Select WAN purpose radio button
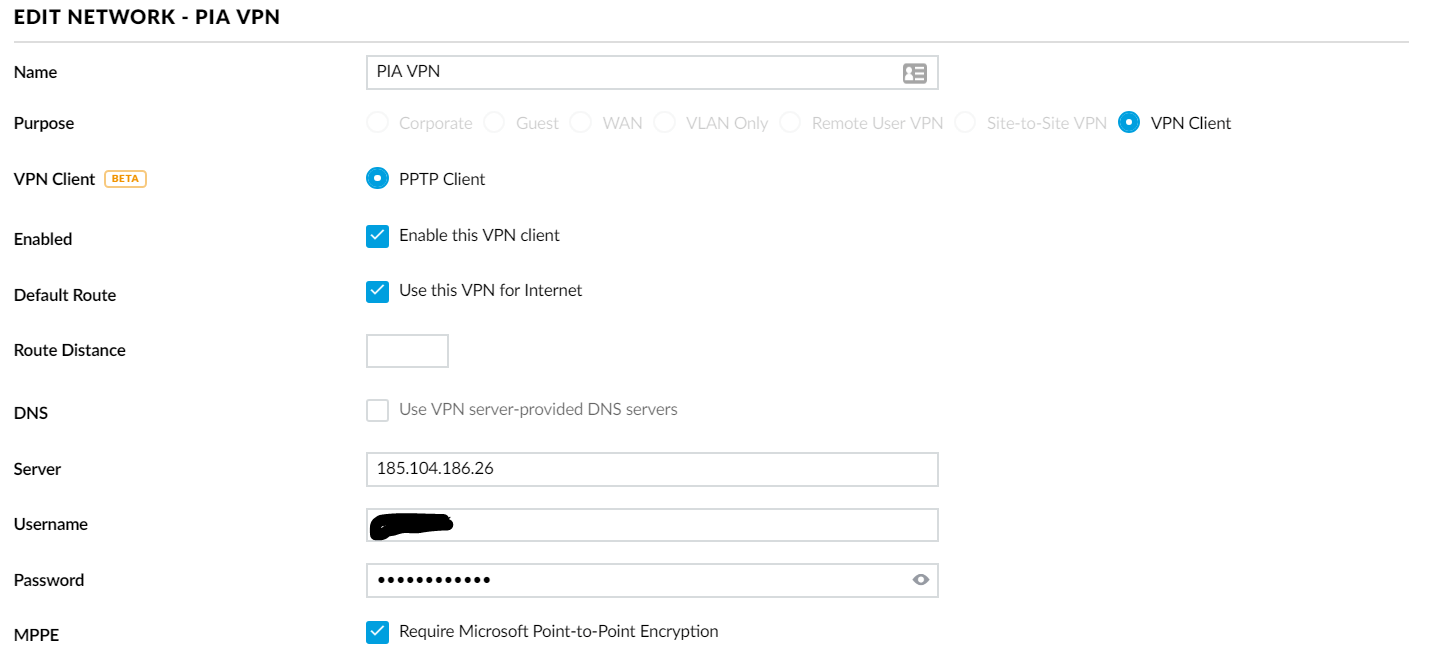The height and width of the screenshot is (666, 1435). tap(580, 123)
